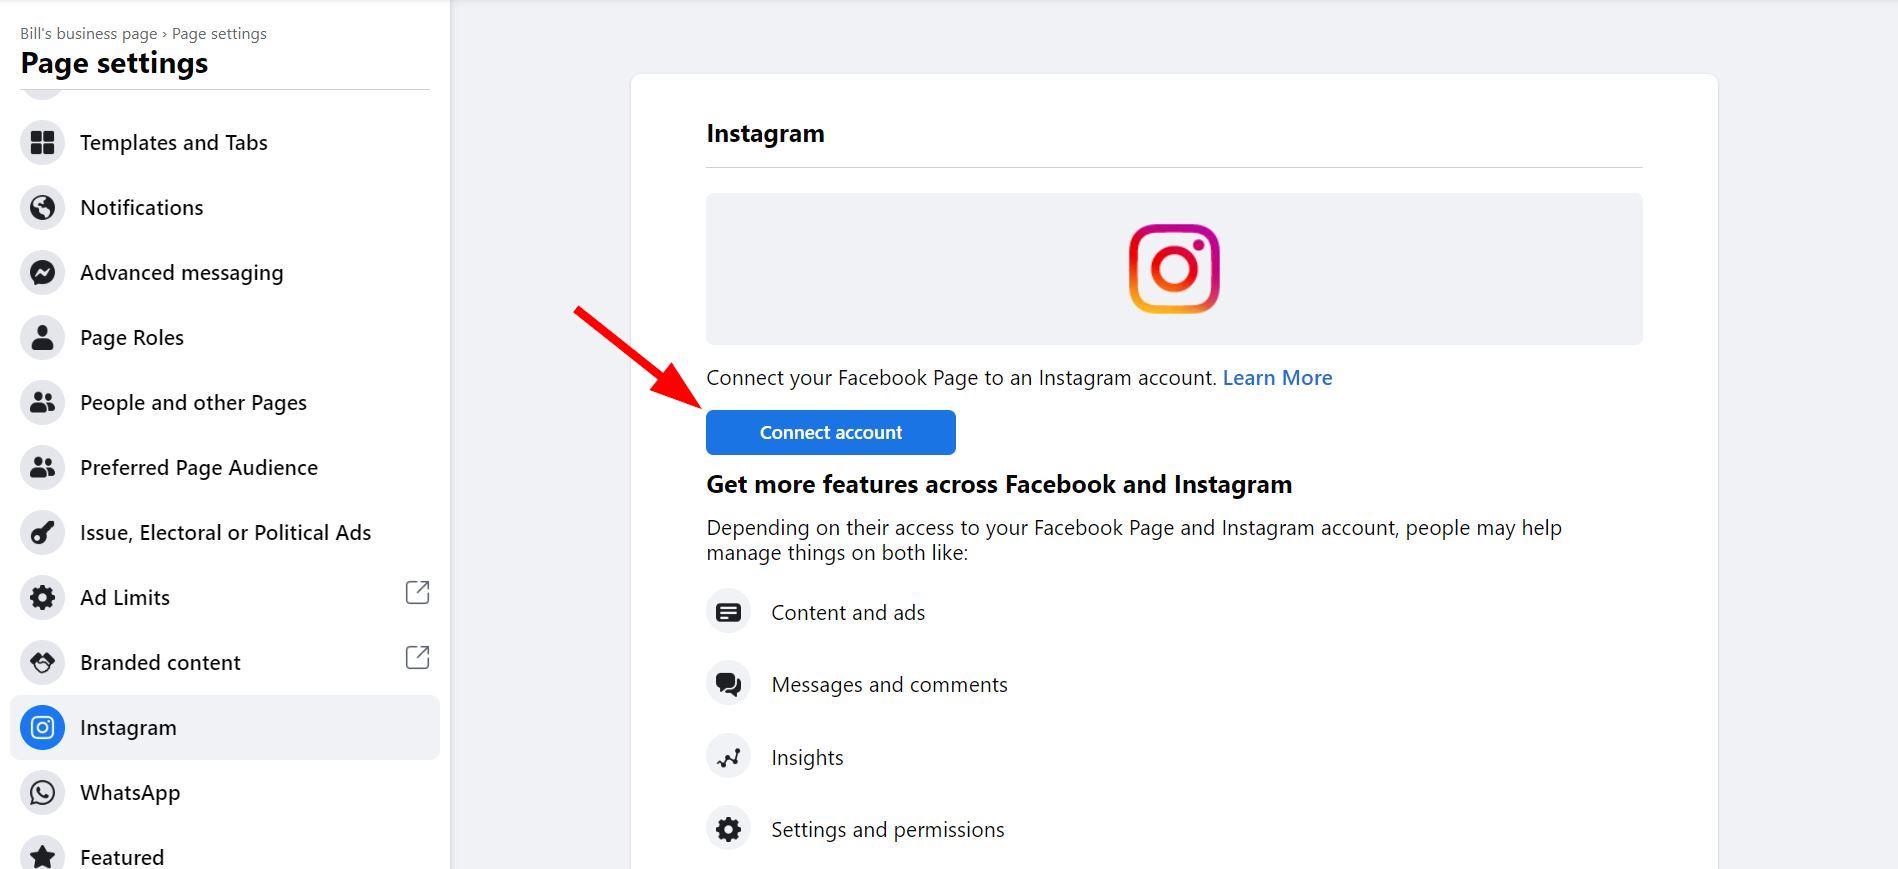The width and height of the screenshot is (1898, 869).
Task: Go back to Bill's business page breadcrumb
Action: 89,34
